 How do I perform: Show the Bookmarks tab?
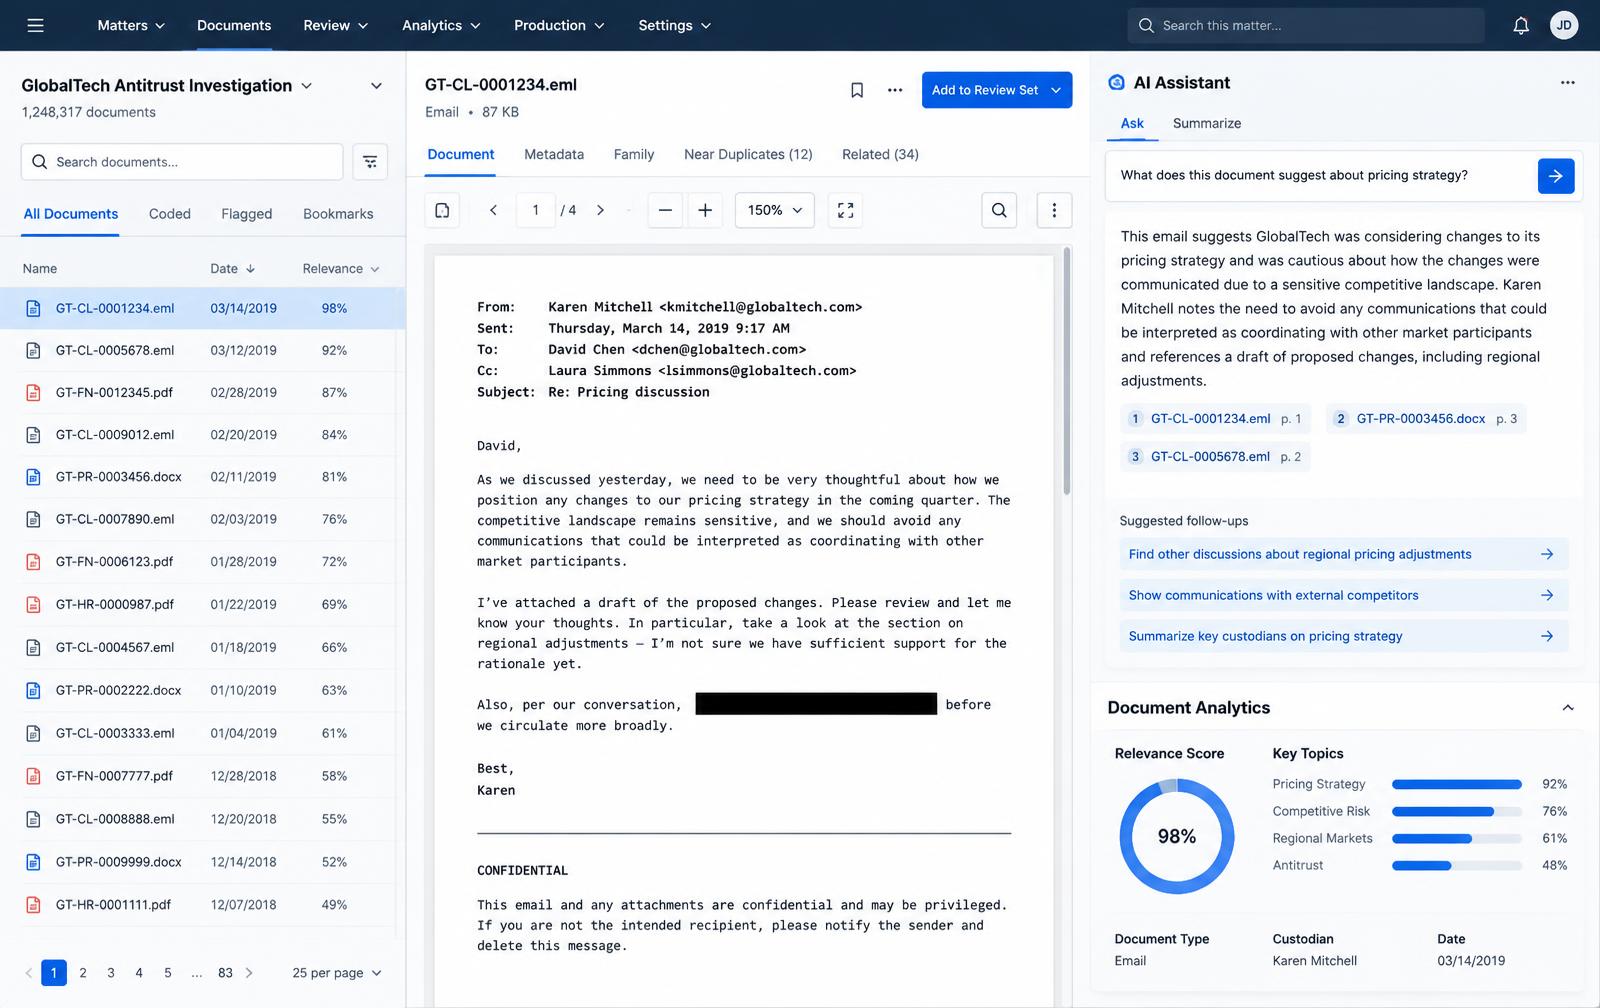338,214
